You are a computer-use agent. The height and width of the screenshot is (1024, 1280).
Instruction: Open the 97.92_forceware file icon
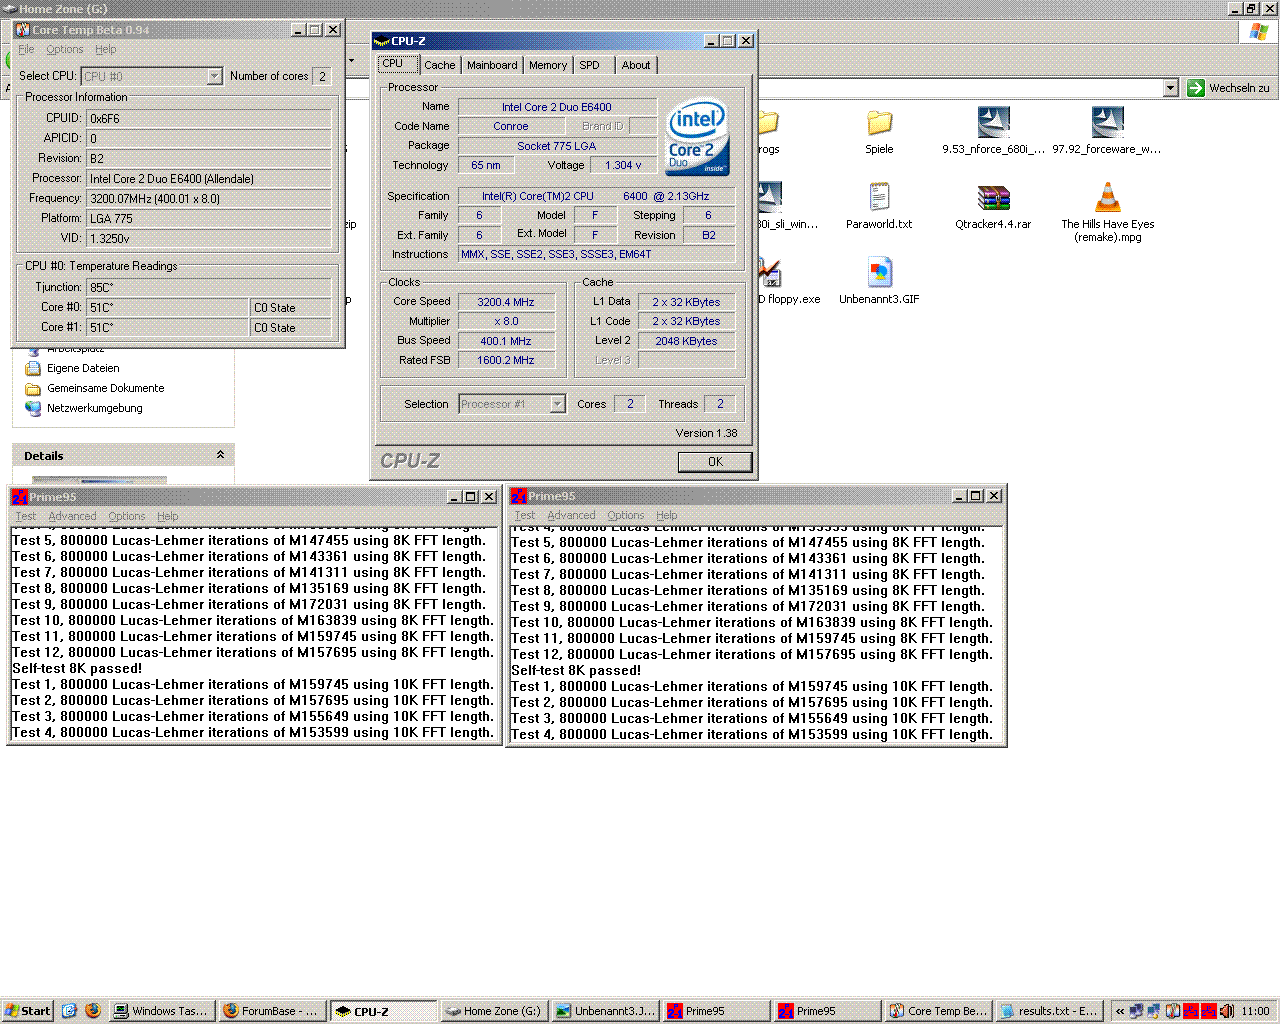[x=1107, y=122]
